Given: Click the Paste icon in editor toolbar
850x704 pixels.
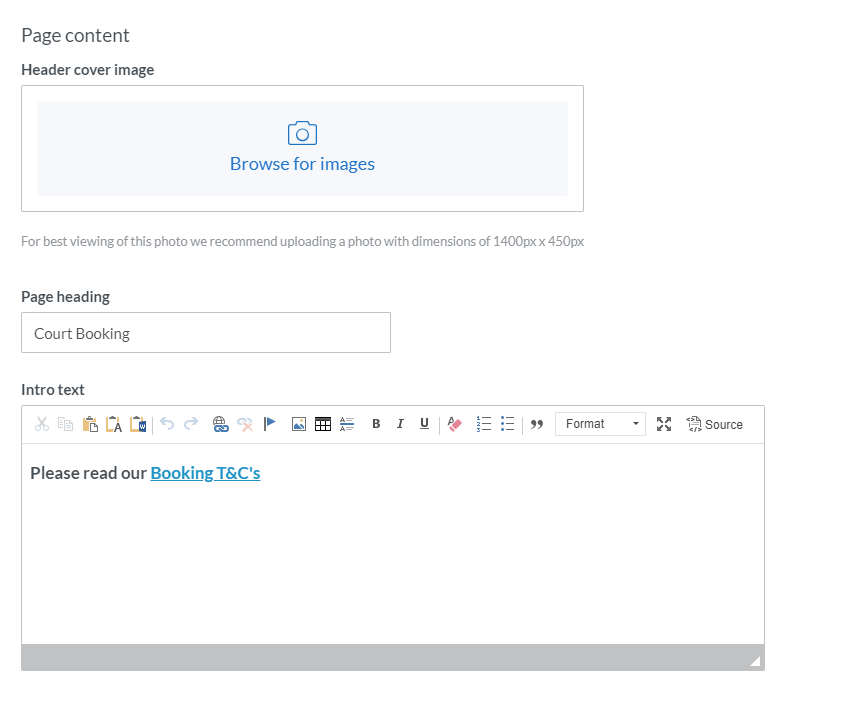Looking at the screenshot, I should tap(90, 424).
